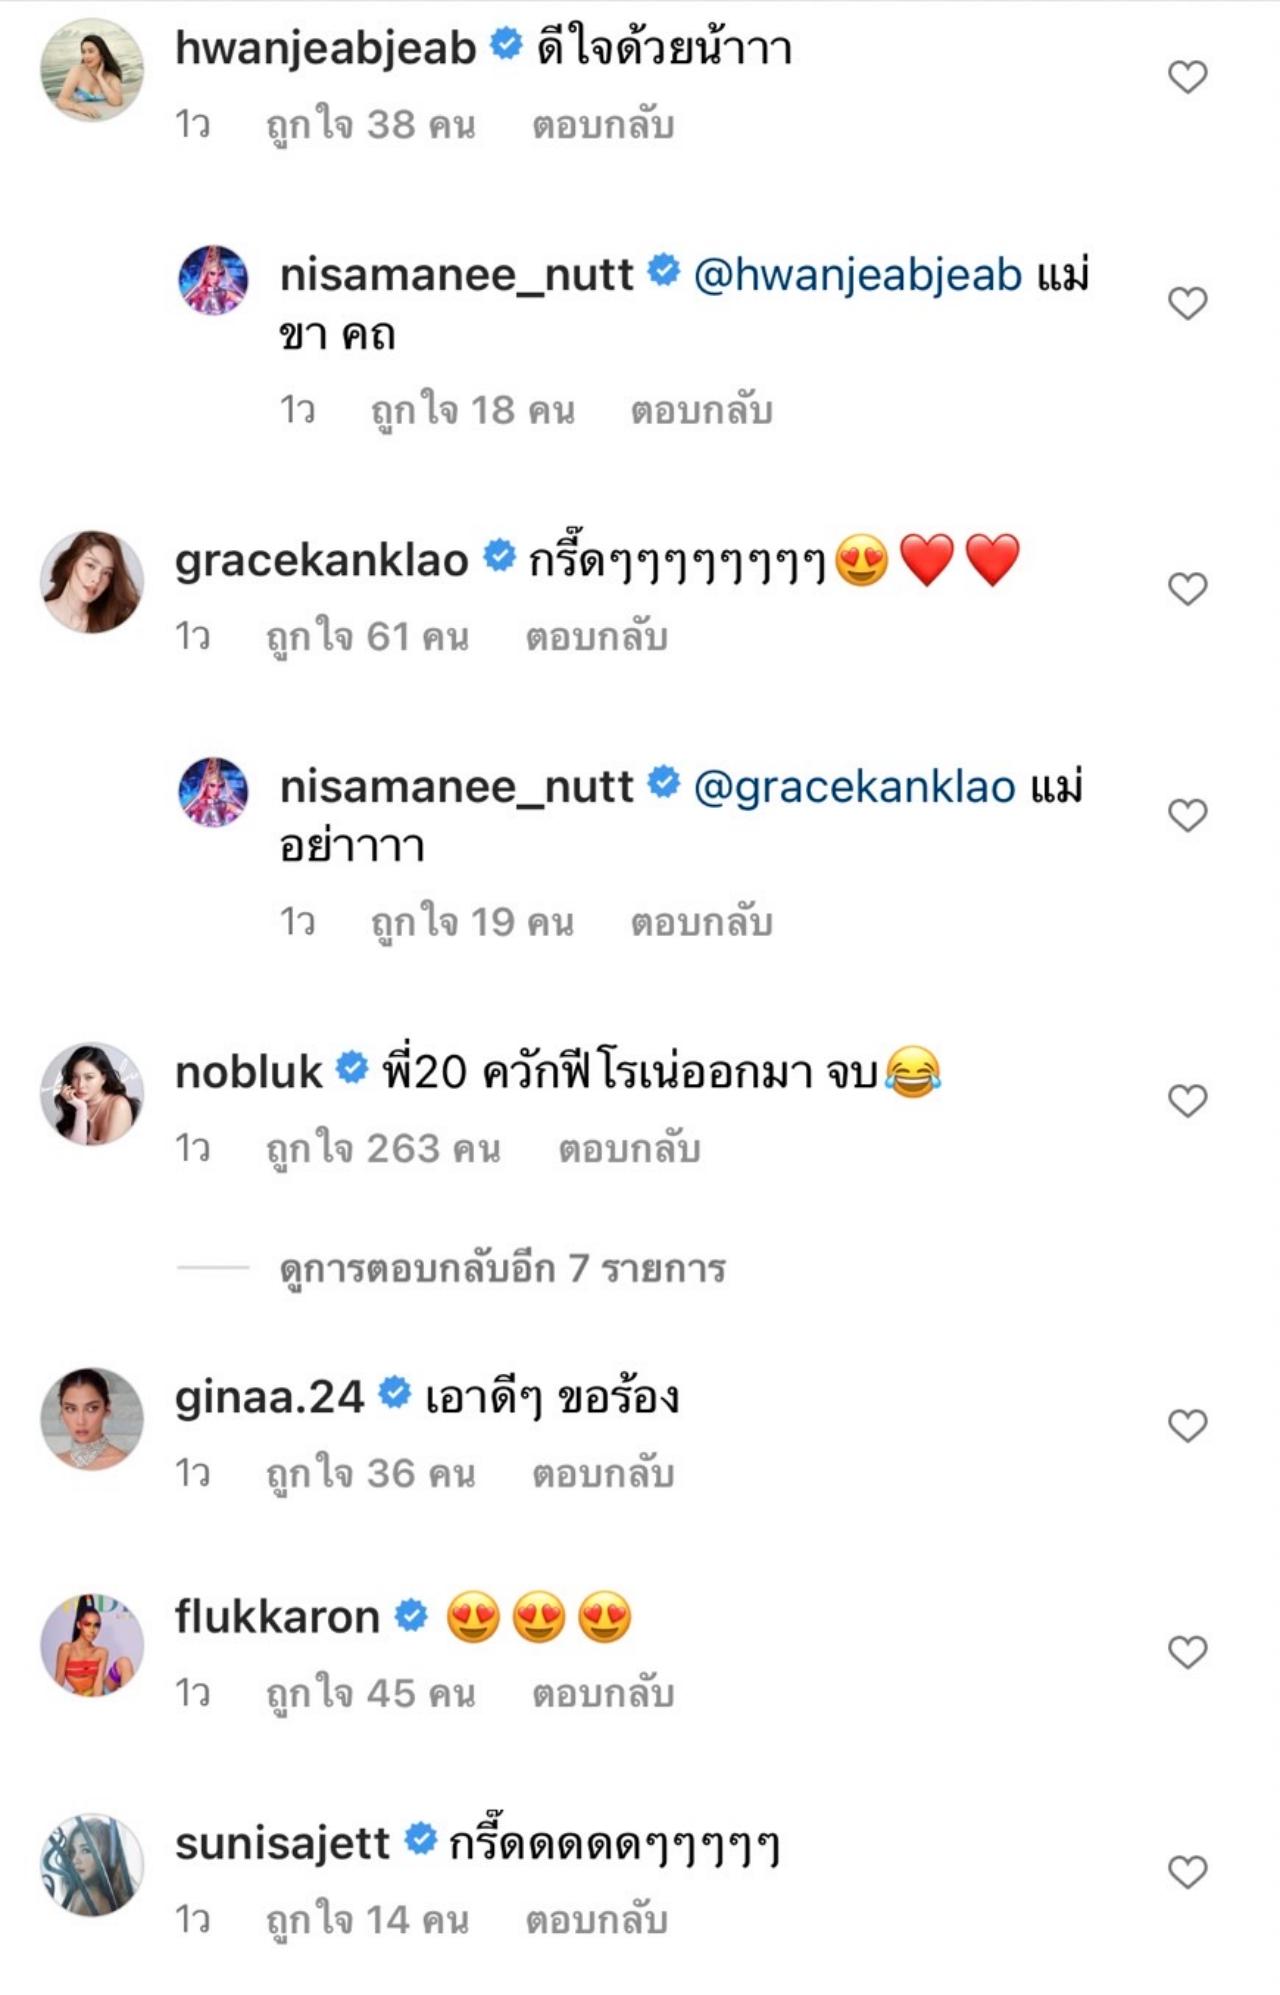
Task: Open hwanjeabjeab's profile picture
Action: click(92, 70)
